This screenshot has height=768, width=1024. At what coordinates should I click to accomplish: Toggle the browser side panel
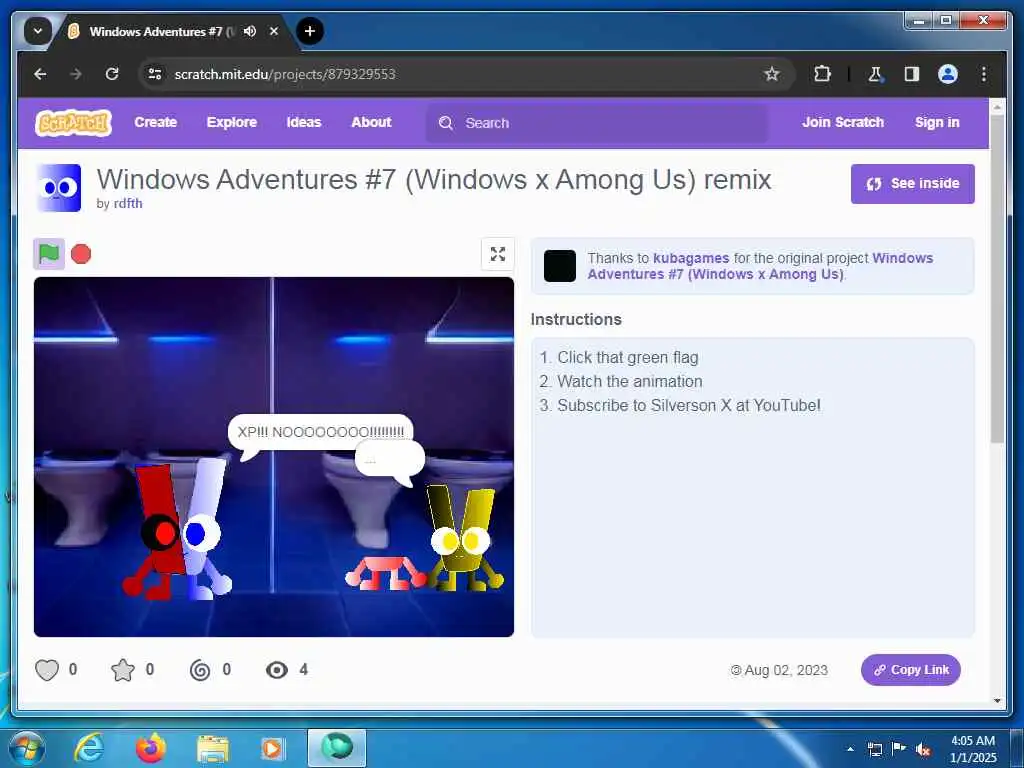pyautogui.click(x=912, y=74)
